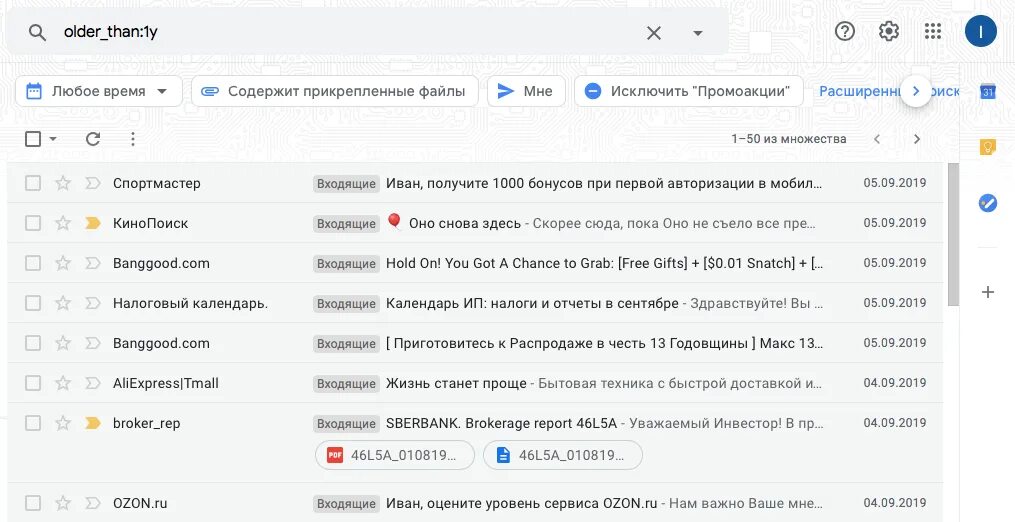Screen dimensions: 1015x522
Task: Click the plus icon to get add-ons
Action: coord(988,292)
